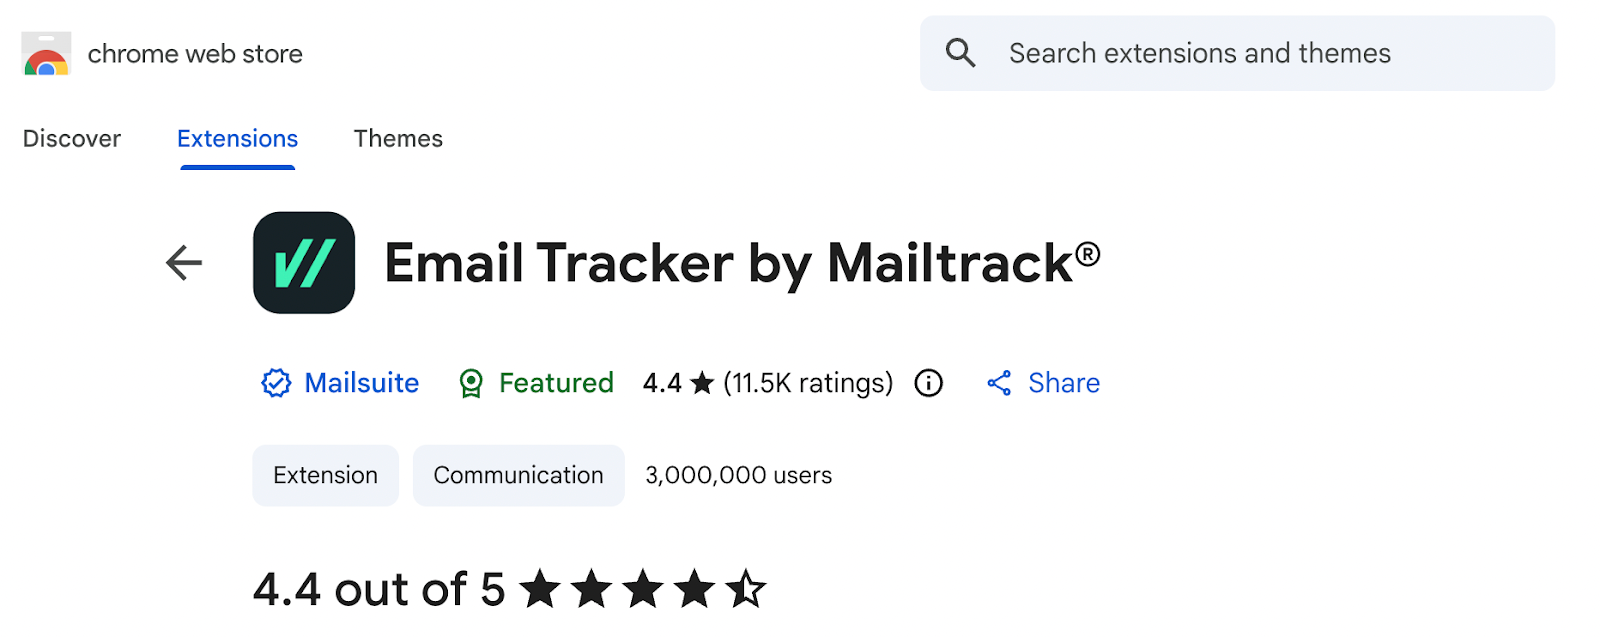The width and height of the screenshot is (1600, 637).
Task: Click the Share icon
Action: (998, 383)
